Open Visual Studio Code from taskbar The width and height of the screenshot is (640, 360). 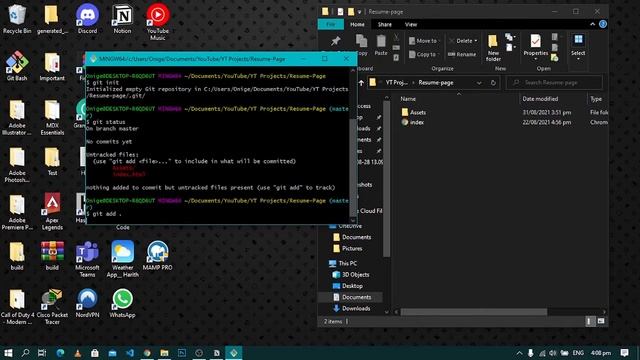pos(130,353)
